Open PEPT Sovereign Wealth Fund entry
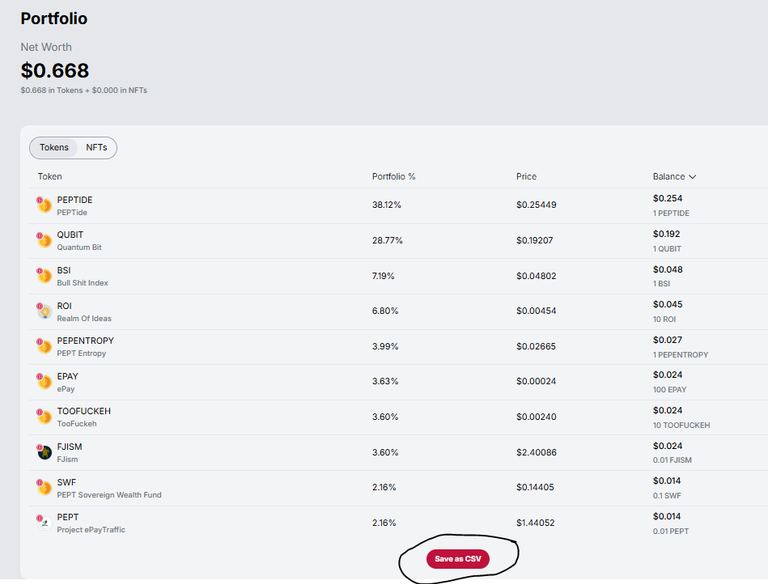Viewport: 768px width, 584px height. (x=109, y=495)
